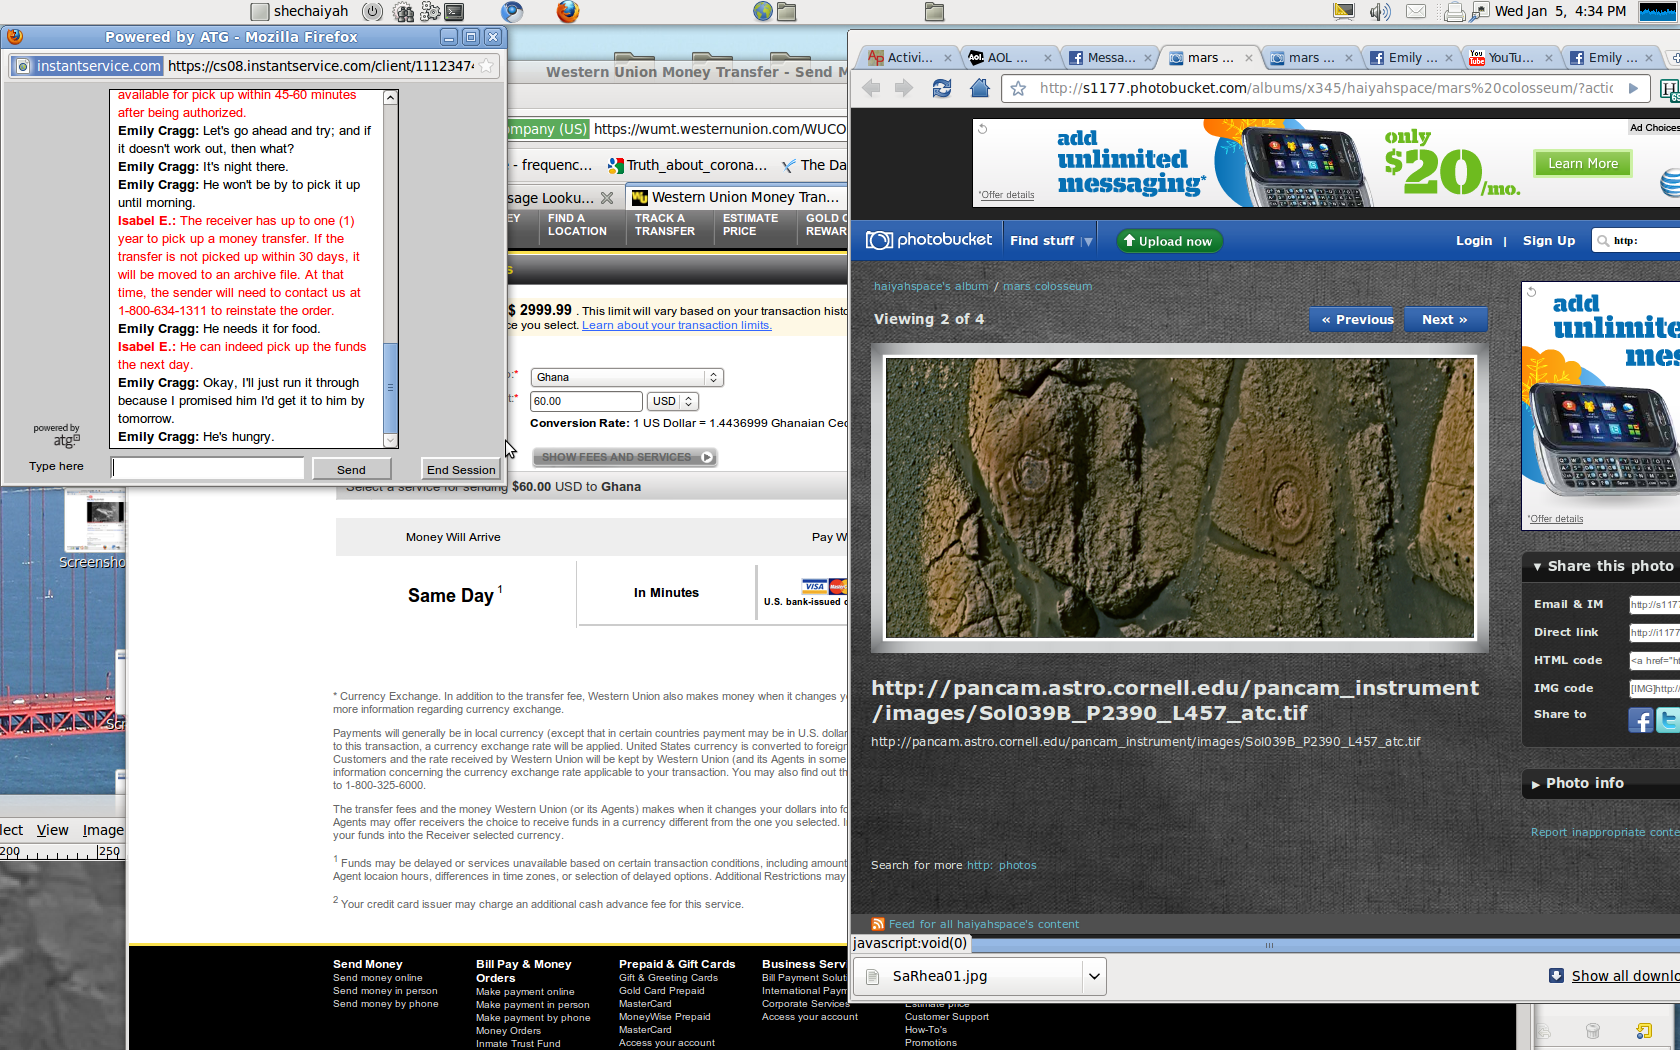Viewport: 1680px width, 1050px height.
Task: Send the chat message
Action: click(351, 469)
